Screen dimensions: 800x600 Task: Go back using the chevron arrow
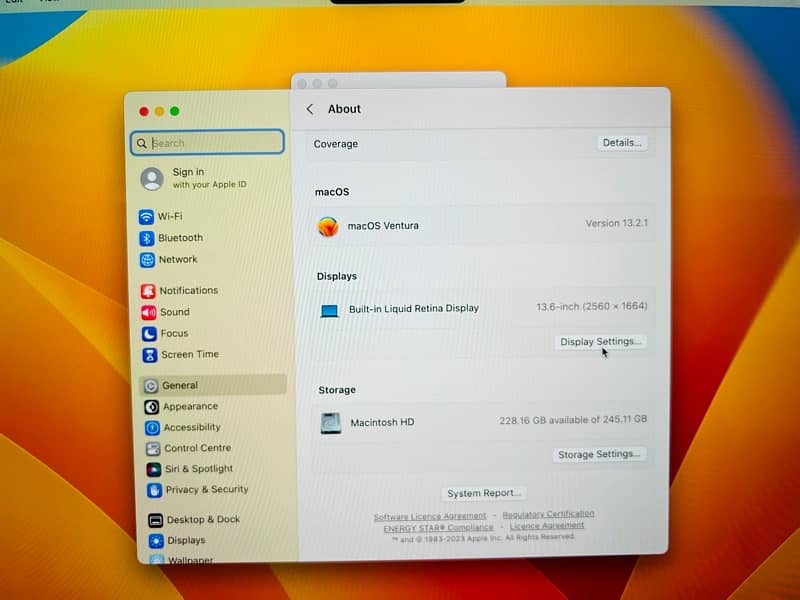pyautogui.click(x=310, y=109)
